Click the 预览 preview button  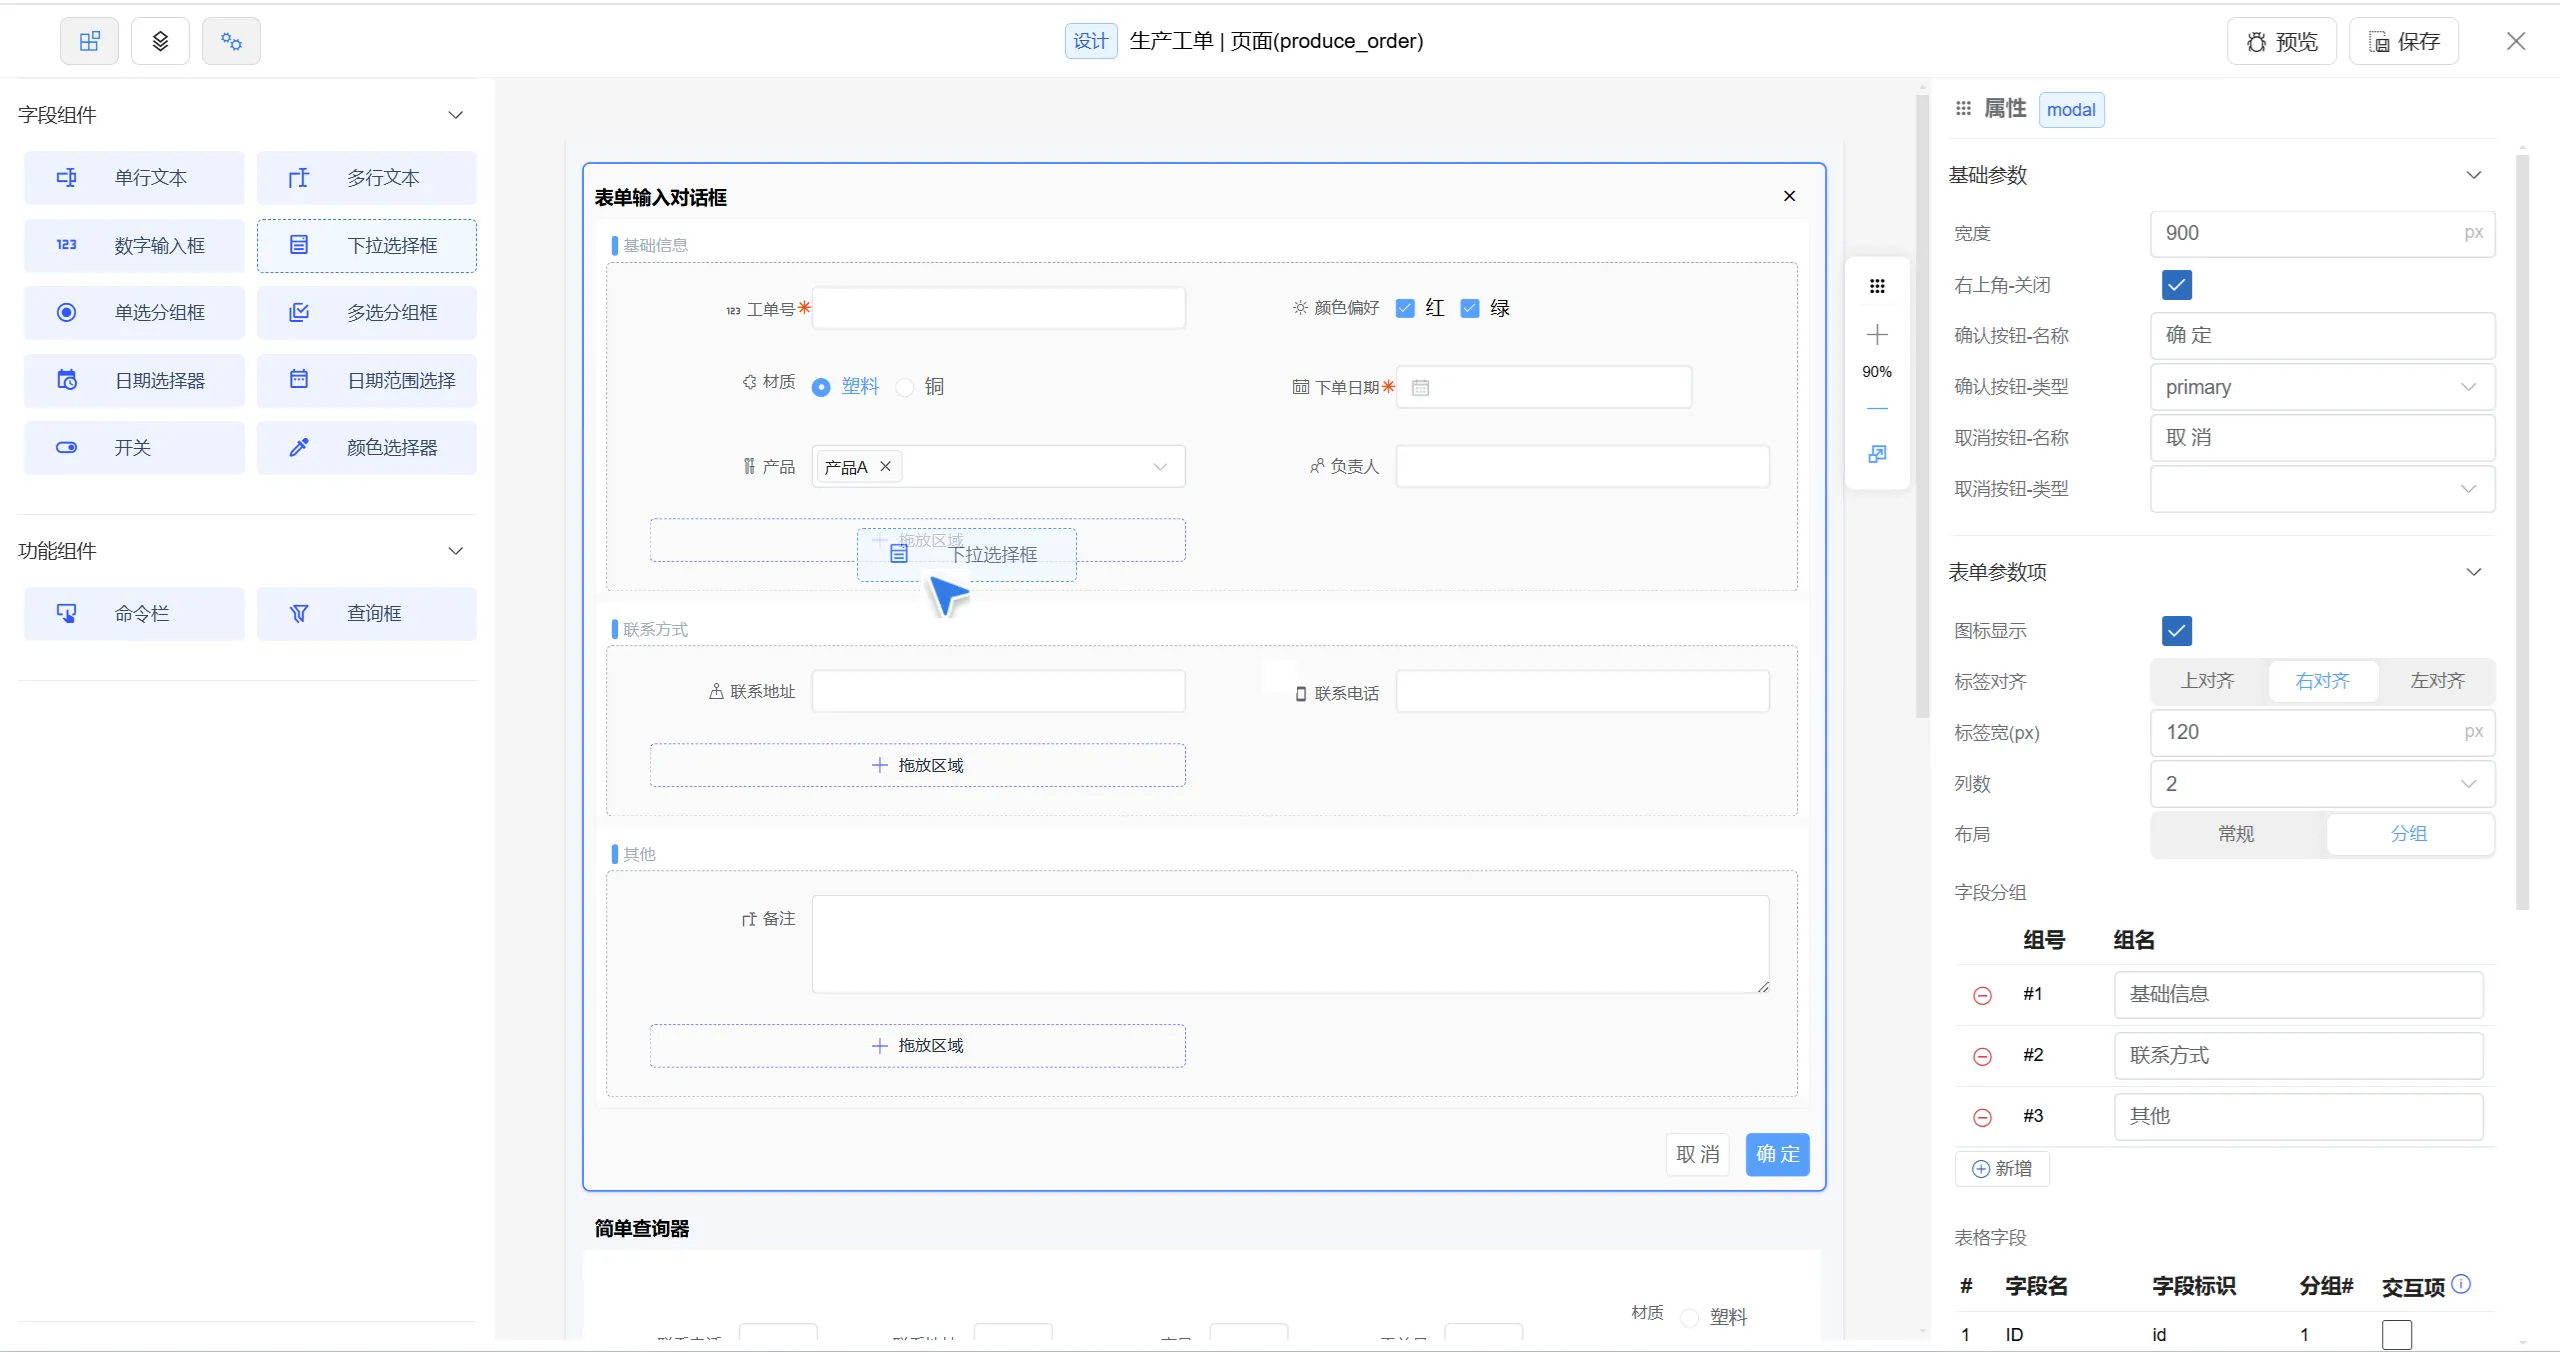click(2281, 41)
